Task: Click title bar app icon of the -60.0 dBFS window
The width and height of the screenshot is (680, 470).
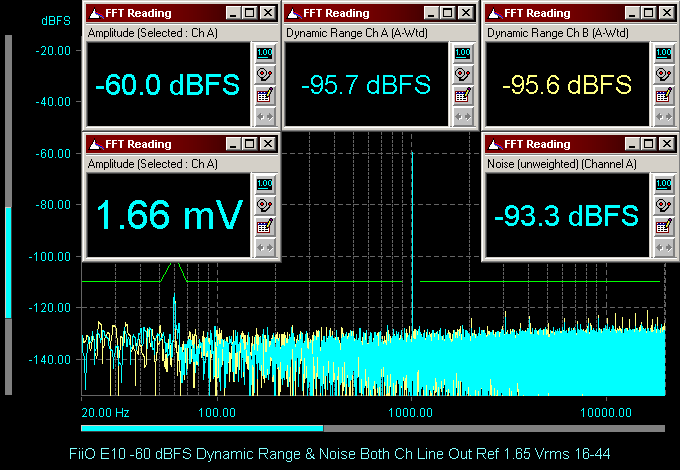Action: pos(95,13)
